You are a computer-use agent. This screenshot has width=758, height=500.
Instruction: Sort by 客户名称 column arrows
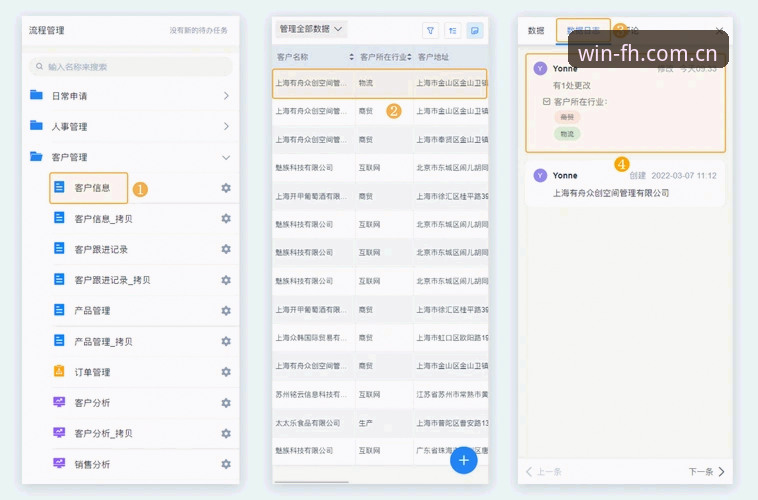point(351,57)
